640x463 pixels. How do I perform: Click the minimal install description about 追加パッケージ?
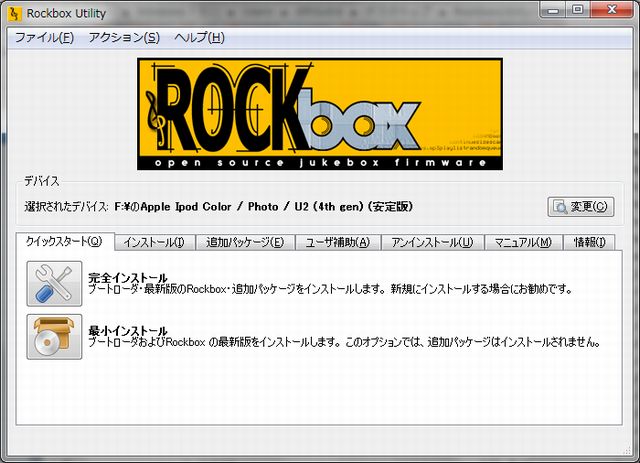click(344, 342)
